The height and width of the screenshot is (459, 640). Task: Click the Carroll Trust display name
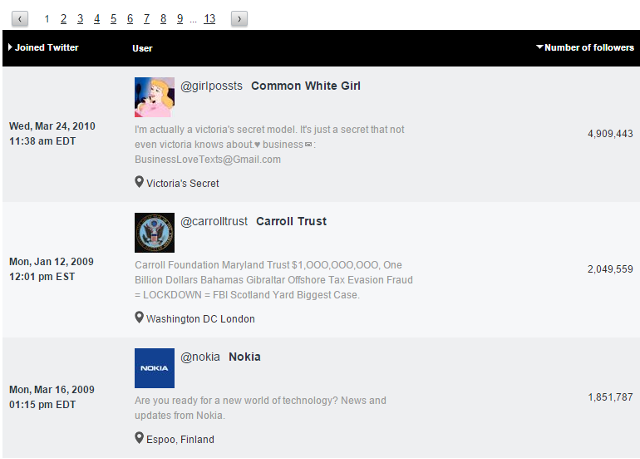coord(291,222)
